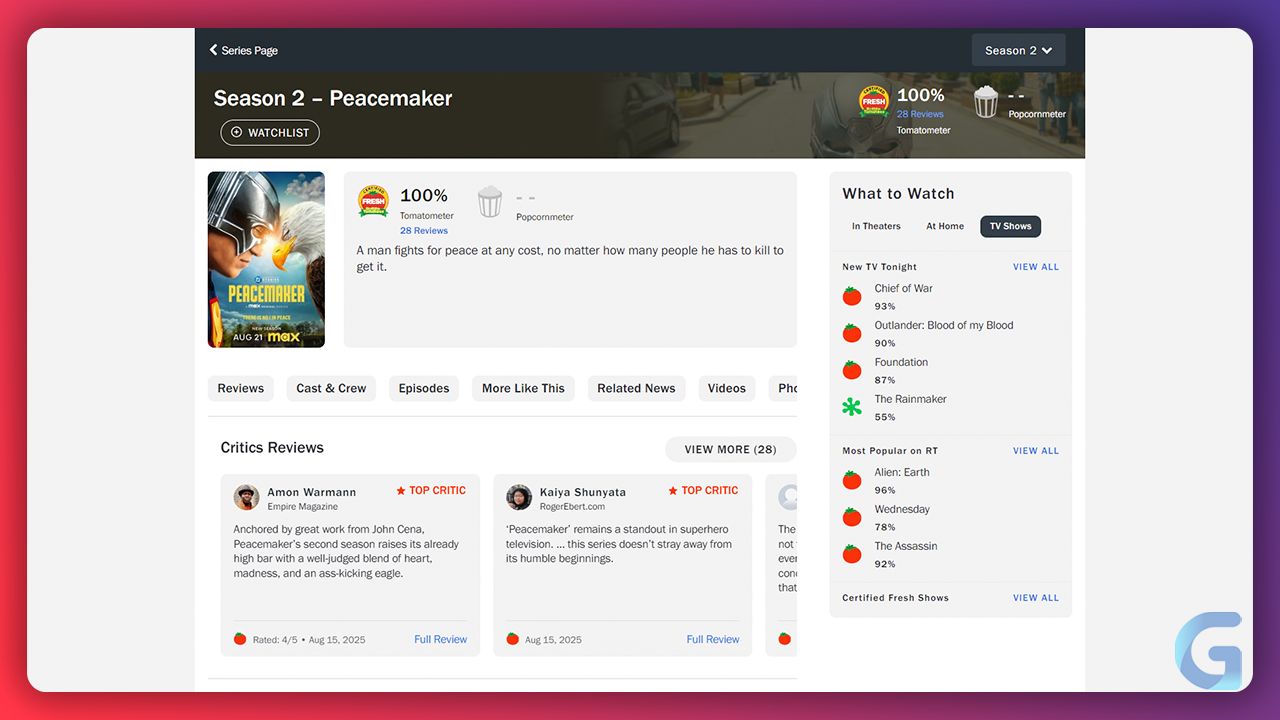View all New TV Tonight

1036,267
